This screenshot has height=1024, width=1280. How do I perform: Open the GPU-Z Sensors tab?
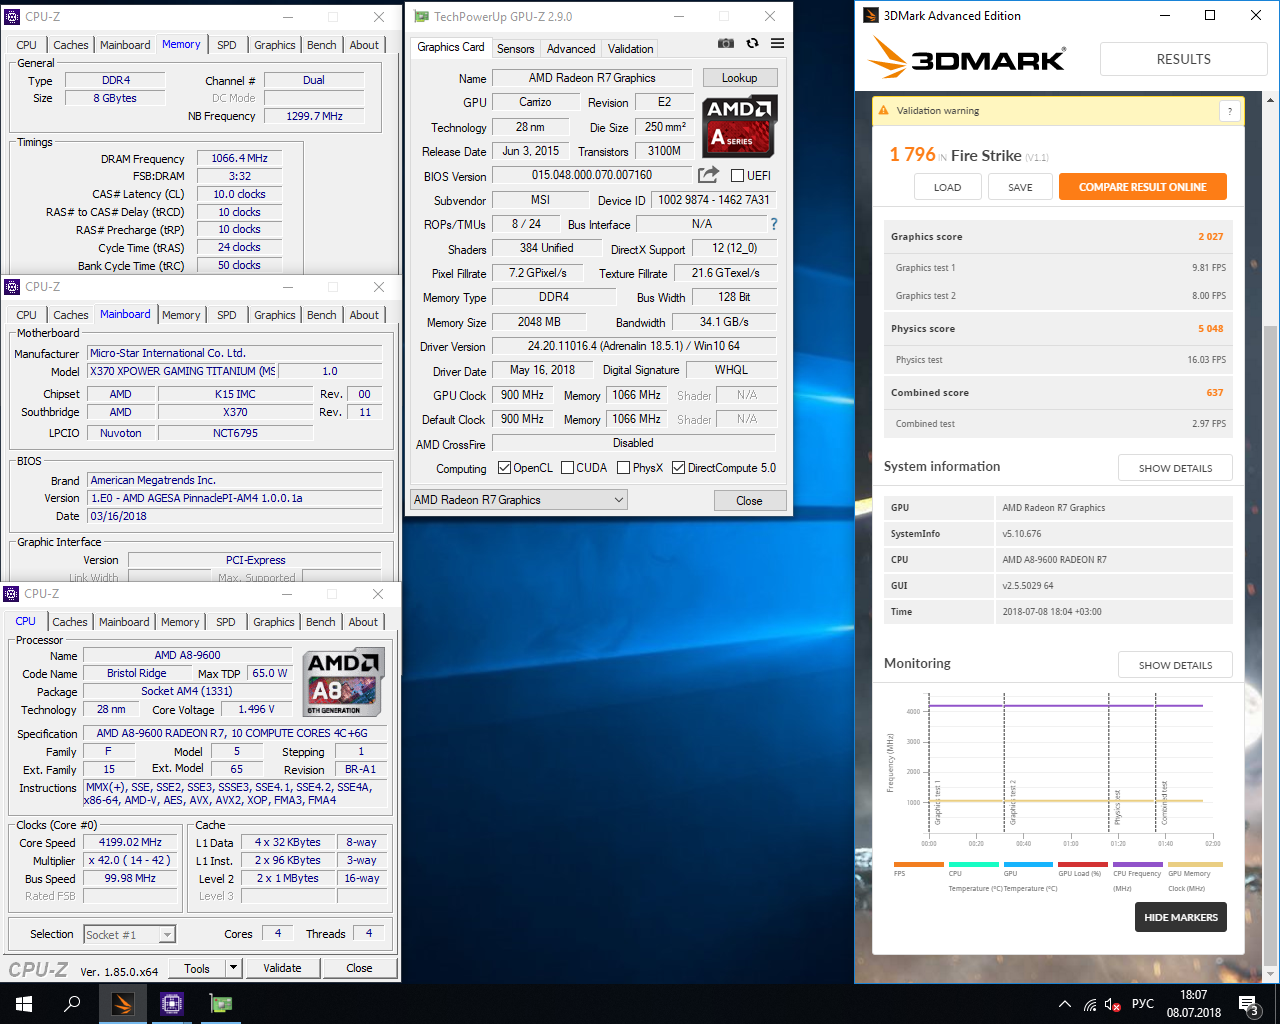click(516, 49)
